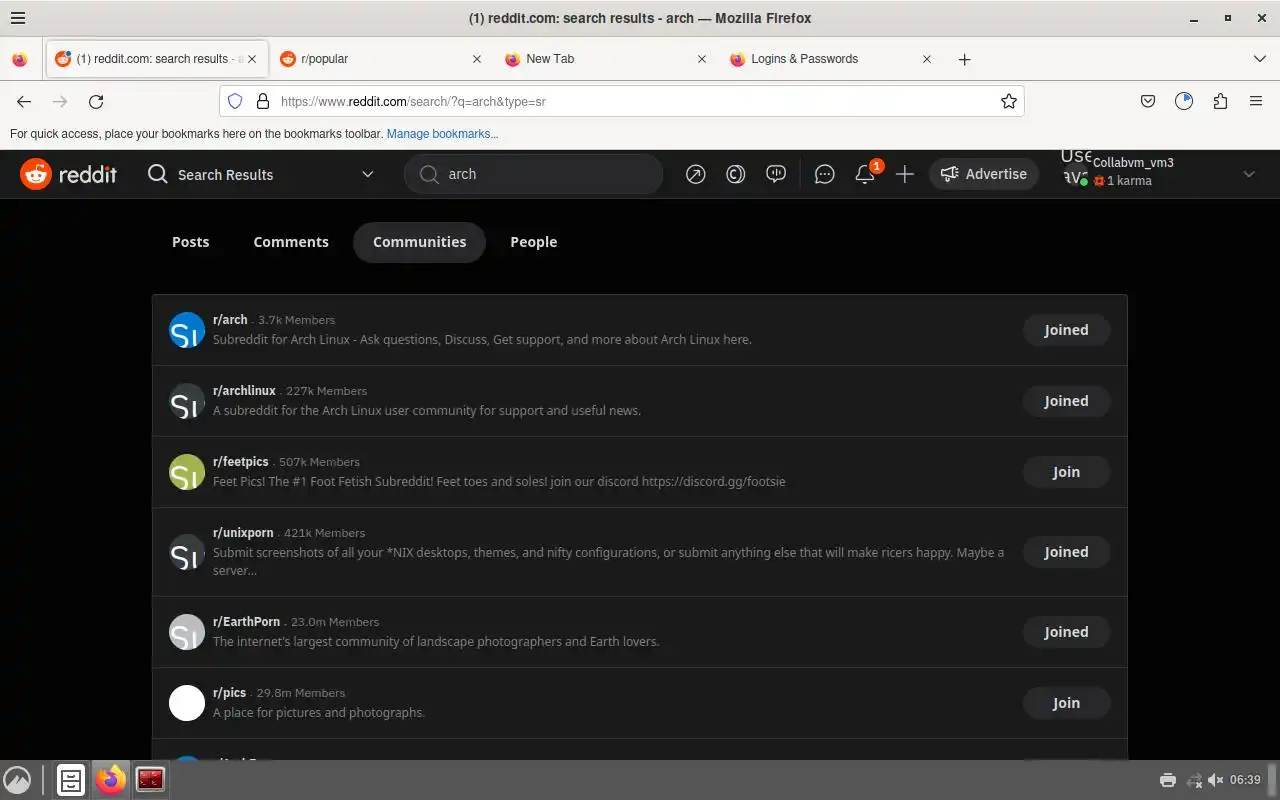This screenshot has height=800, width=1280.
Task: Open the r/unixporn community avatar
Action: pos(187,552)
